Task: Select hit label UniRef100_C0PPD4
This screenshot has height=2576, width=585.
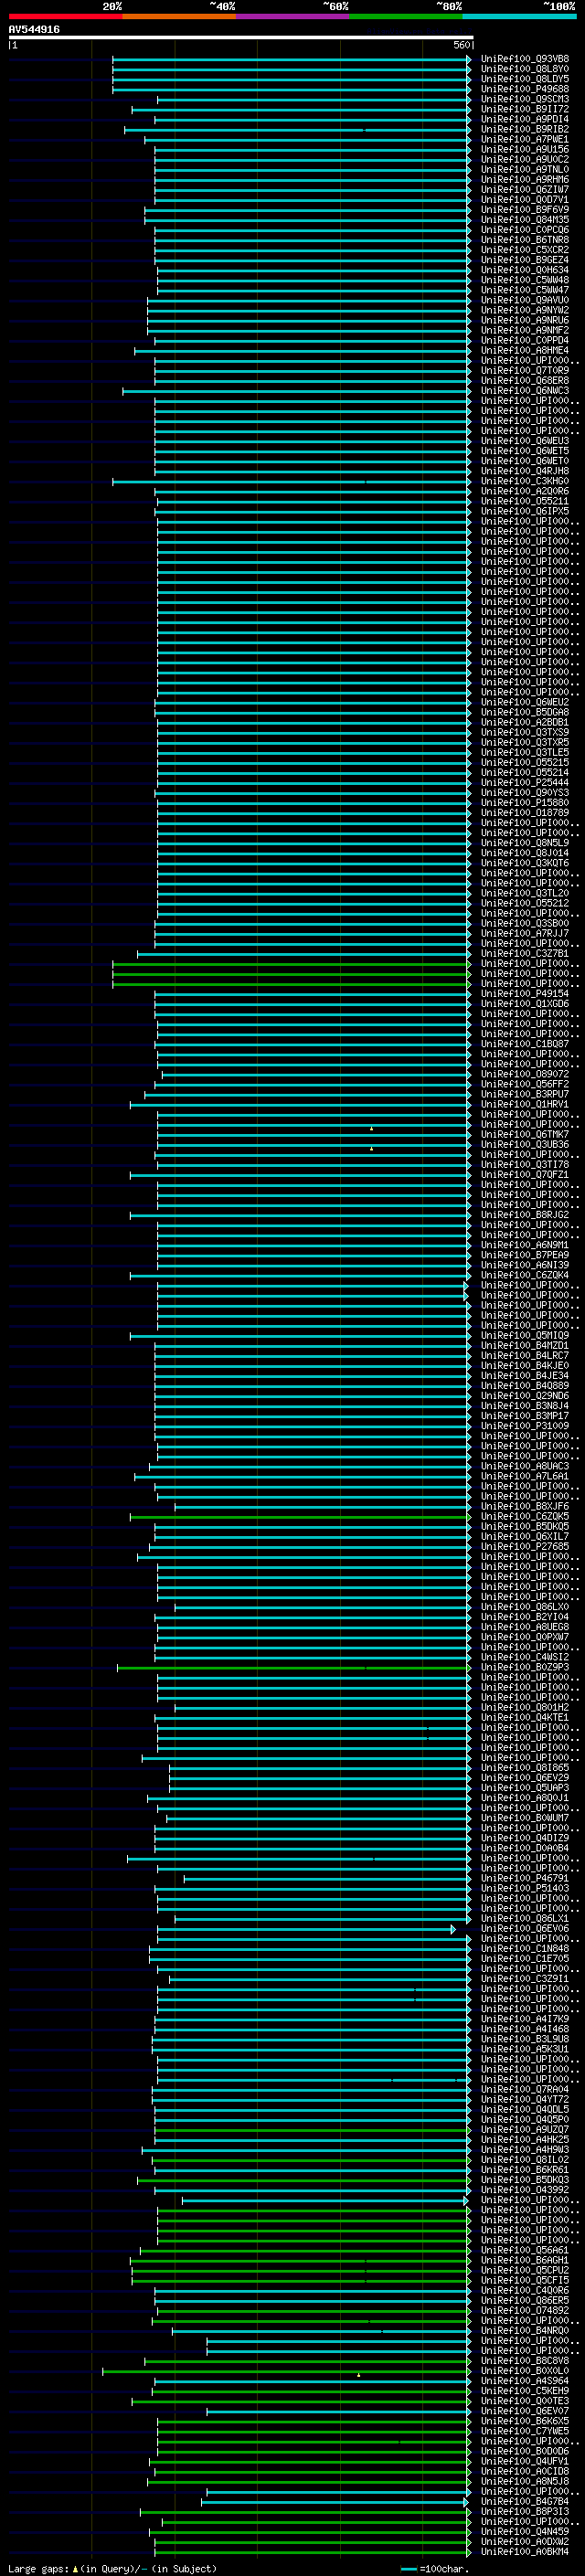Action: [x=524, y=340]
